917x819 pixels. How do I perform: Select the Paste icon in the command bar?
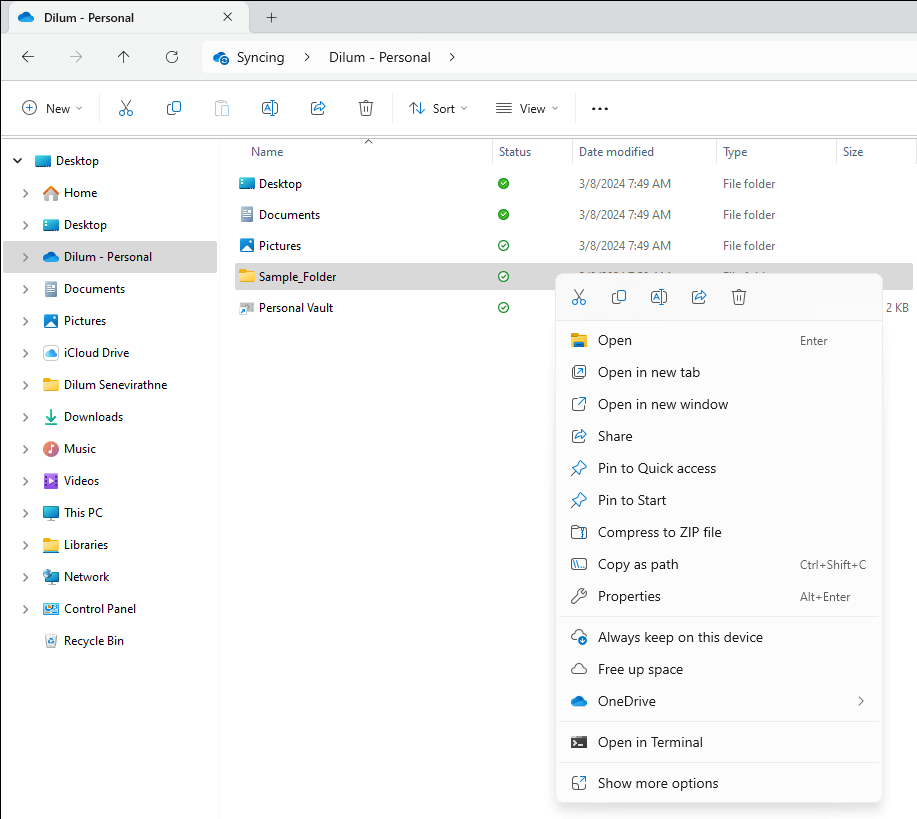click(x=221, y=107)
